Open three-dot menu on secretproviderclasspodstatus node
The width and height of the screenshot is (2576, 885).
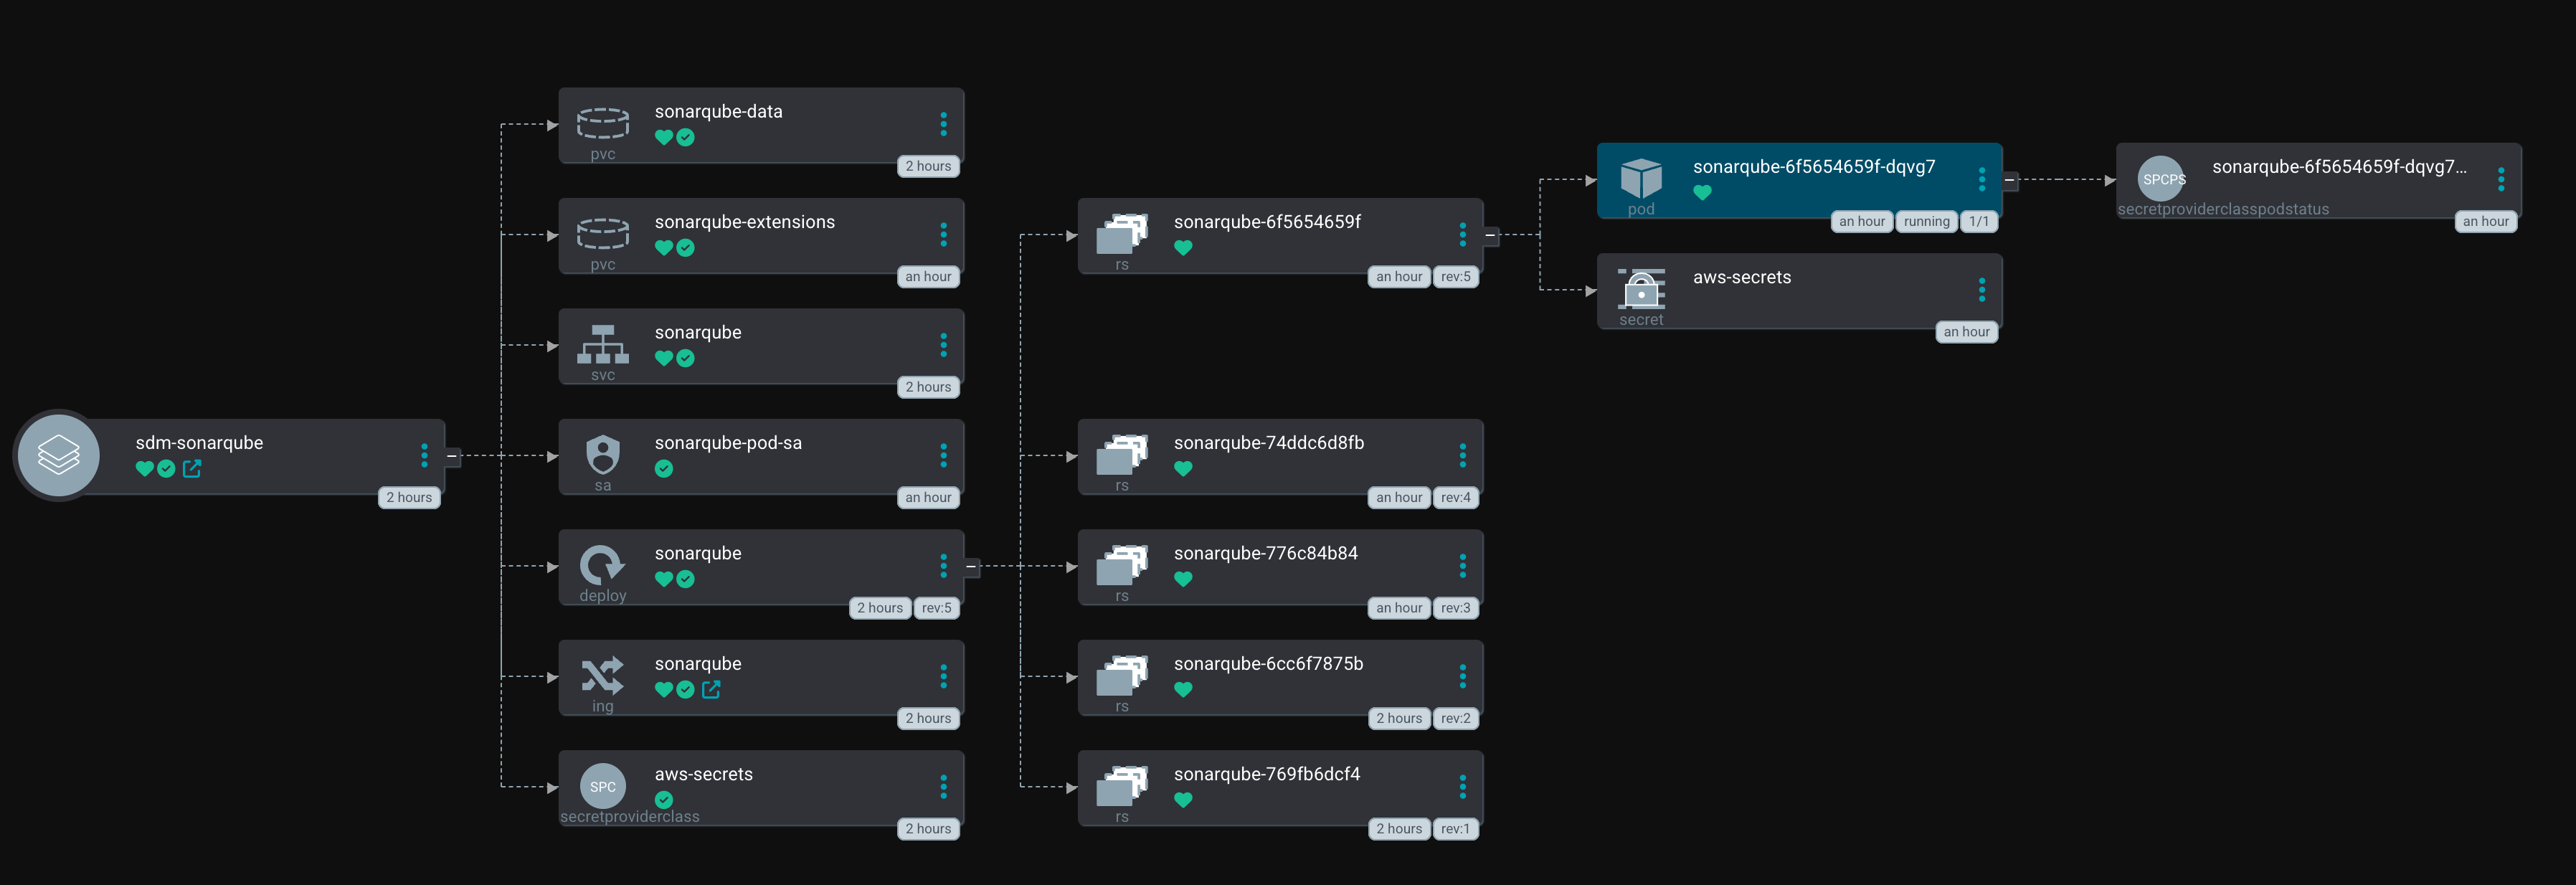tap(2500, 180)
